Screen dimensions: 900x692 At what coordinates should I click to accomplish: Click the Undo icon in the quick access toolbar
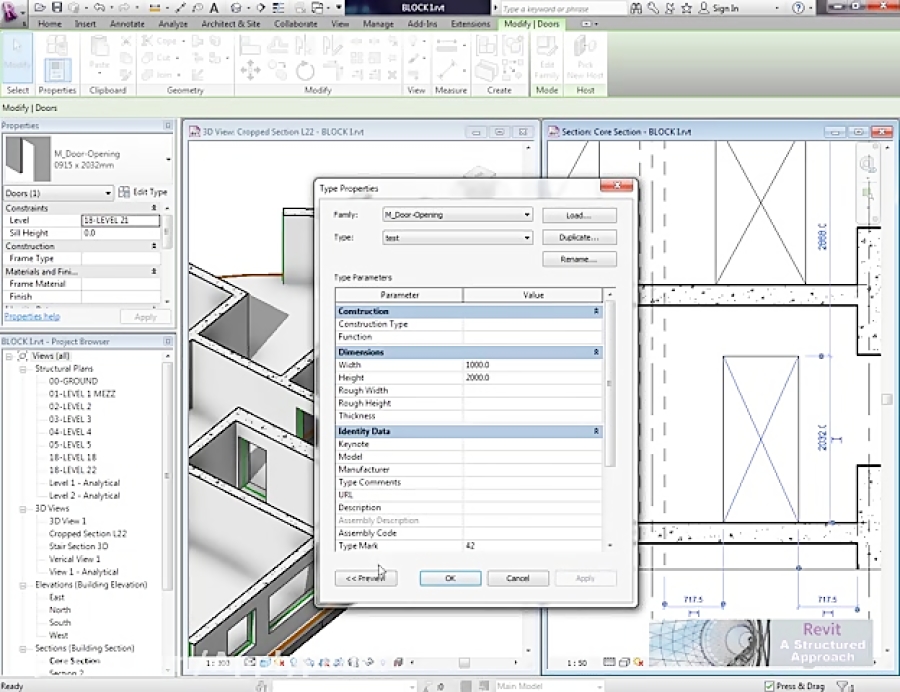tap(100, 8)
